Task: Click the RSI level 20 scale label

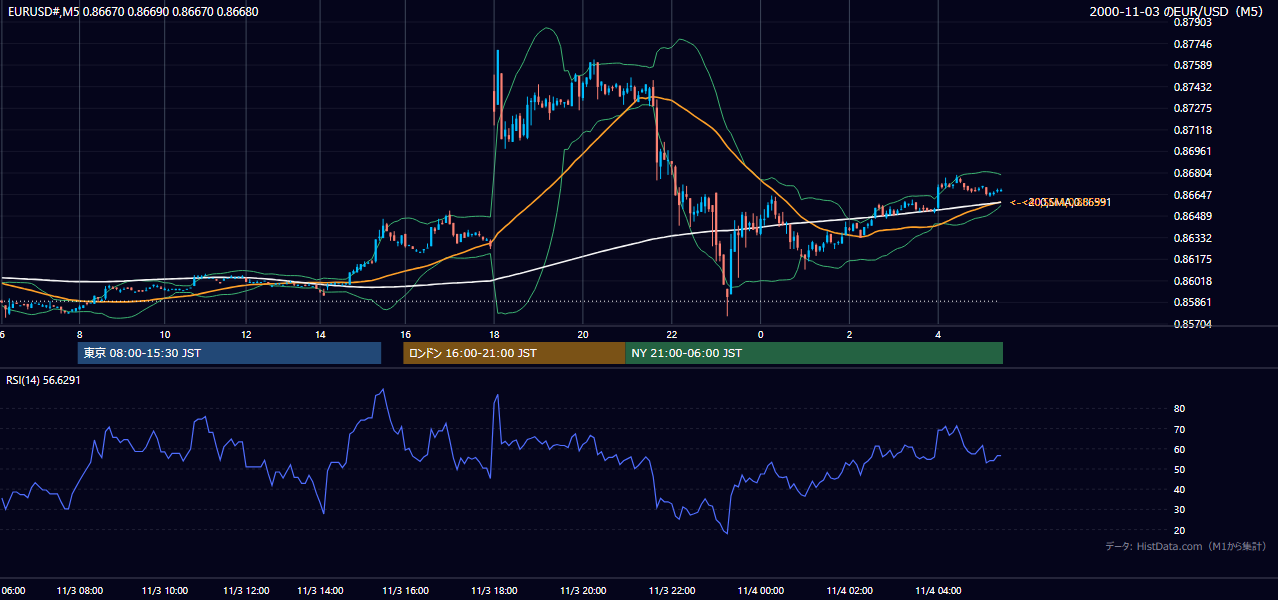Action: 1180,530
